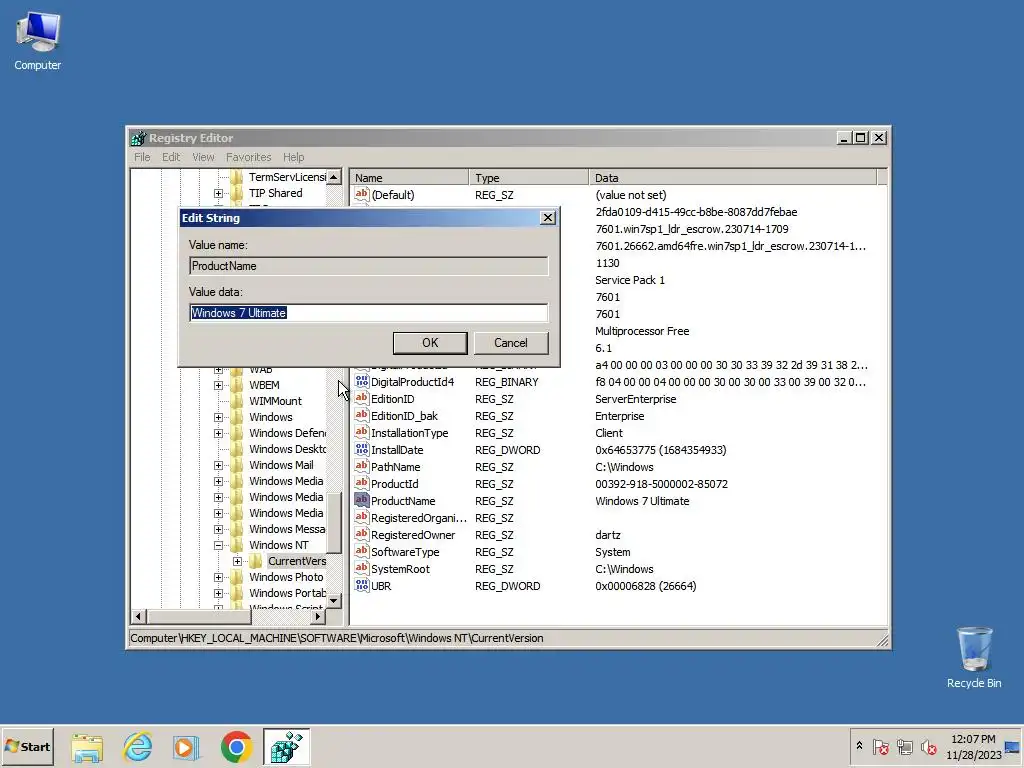Click the Type column header
The width and height of the screenshot is (1024, 768).
point(528,178)
